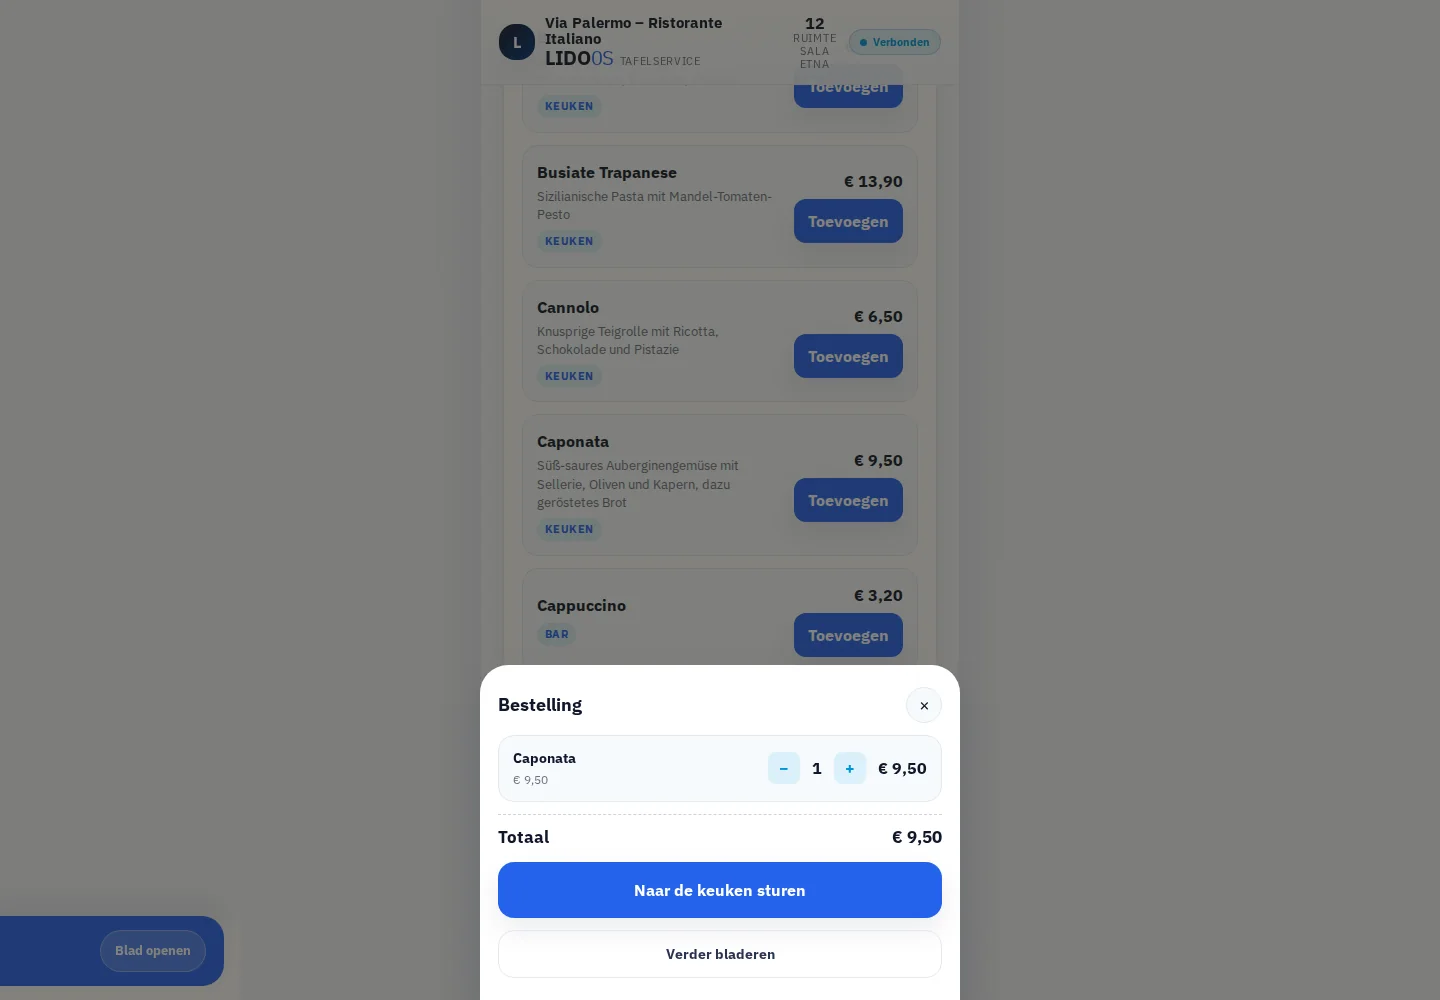1440x1000 pixels.
Task: Click the partially hidden top Toevoegen button
Action: [848, 95]
